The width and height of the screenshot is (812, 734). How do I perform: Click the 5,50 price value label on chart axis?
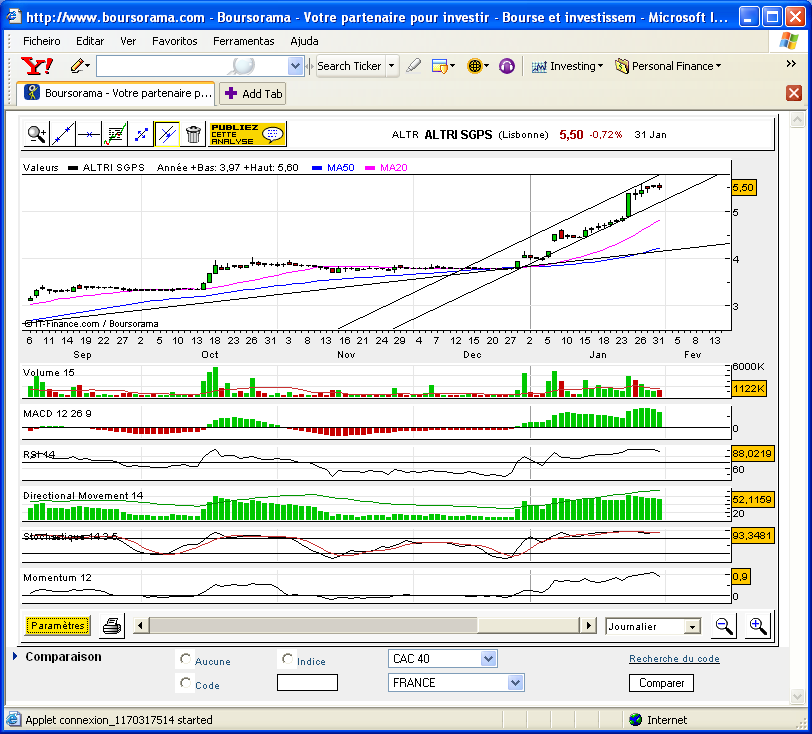click(x=743, y=188)
